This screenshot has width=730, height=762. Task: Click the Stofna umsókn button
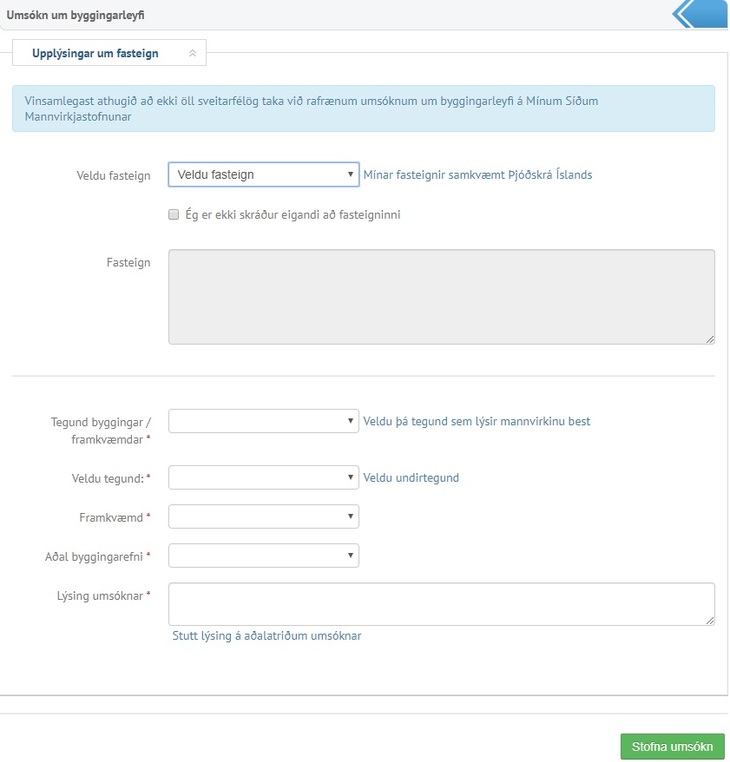[672, 746]
